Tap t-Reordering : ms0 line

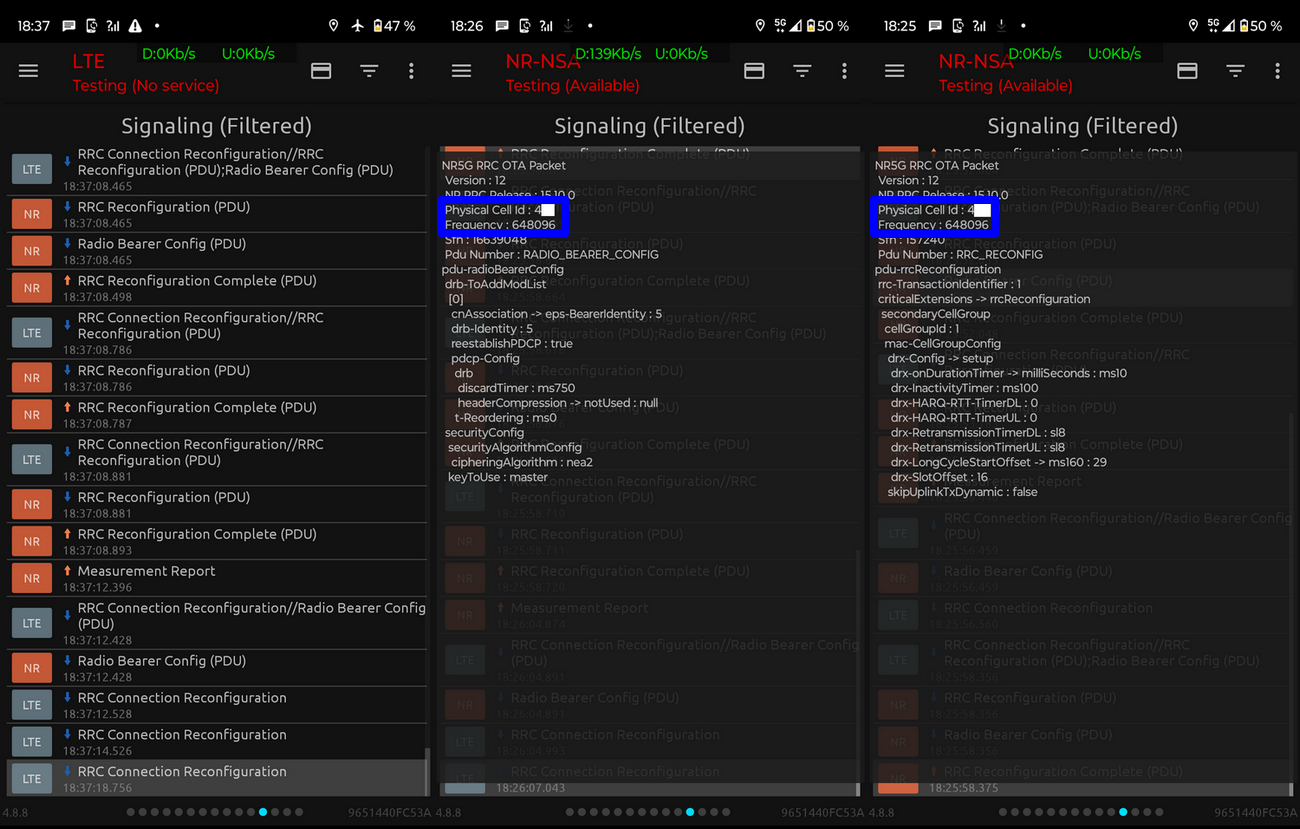click(505, 418)
